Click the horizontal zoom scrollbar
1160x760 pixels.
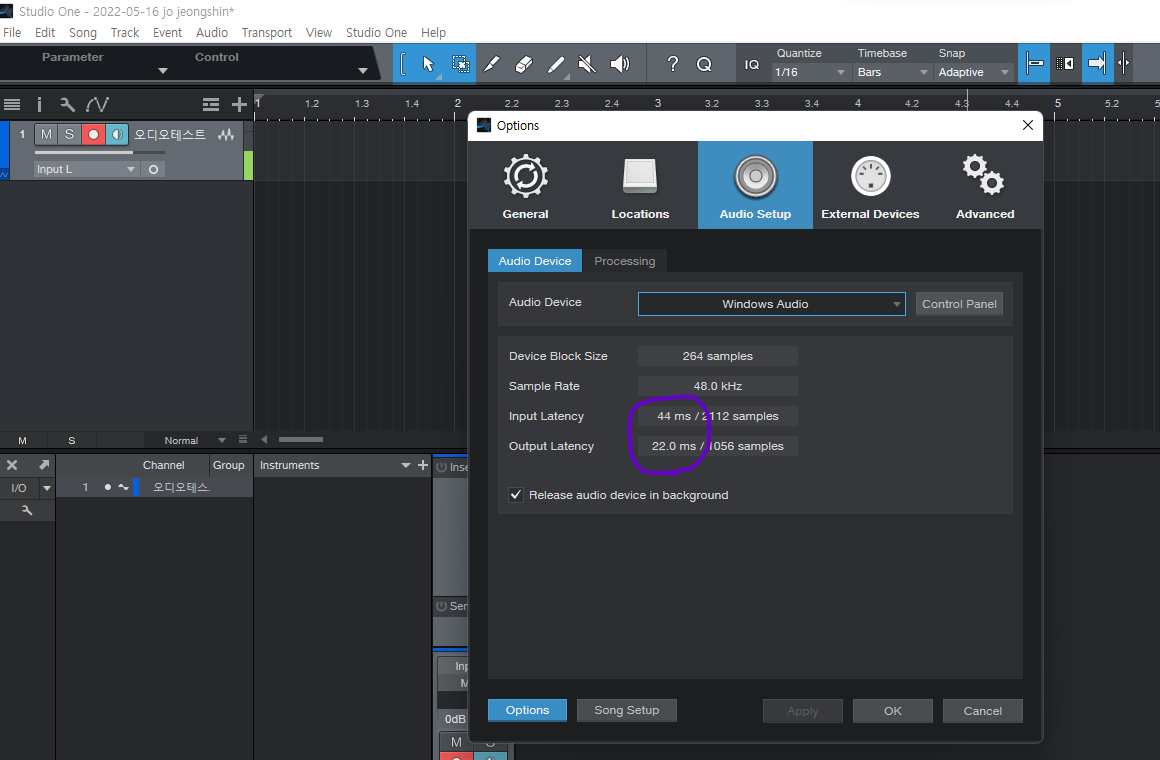coord(300,440)
